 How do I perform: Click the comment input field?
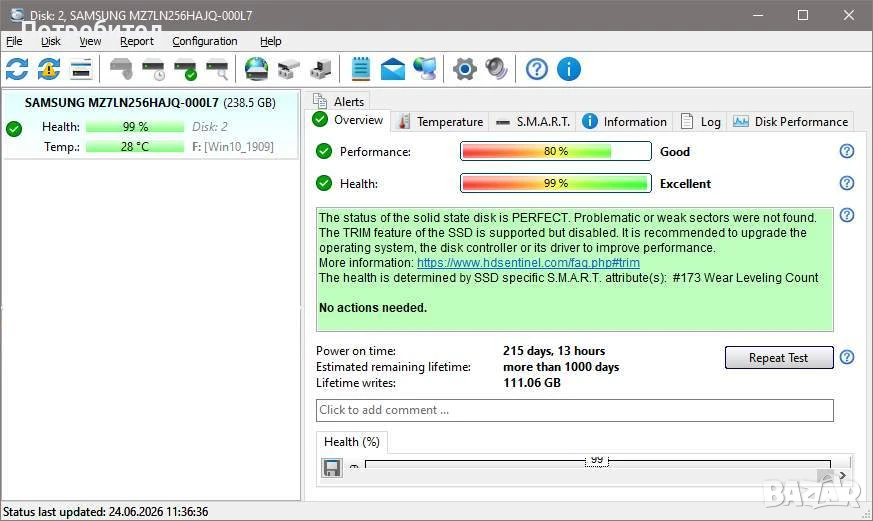[575, 410]
